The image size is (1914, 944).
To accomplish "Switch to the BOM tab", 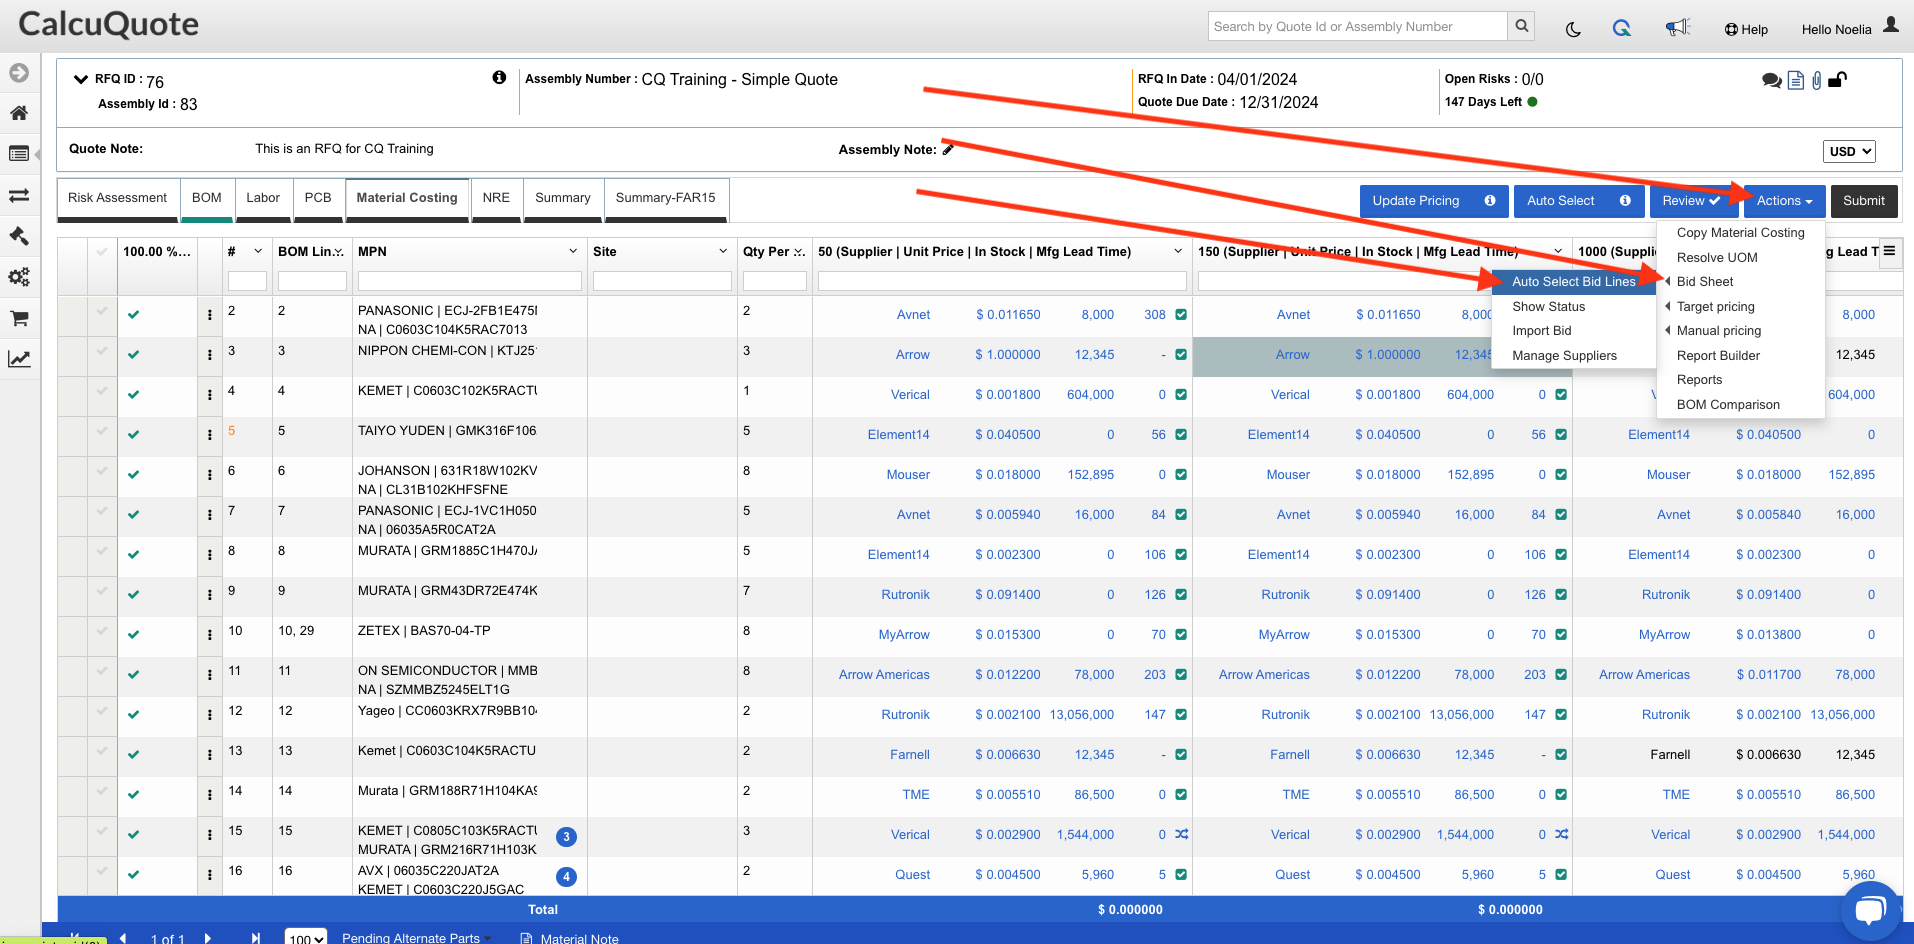I will click(x=207, y=198).
